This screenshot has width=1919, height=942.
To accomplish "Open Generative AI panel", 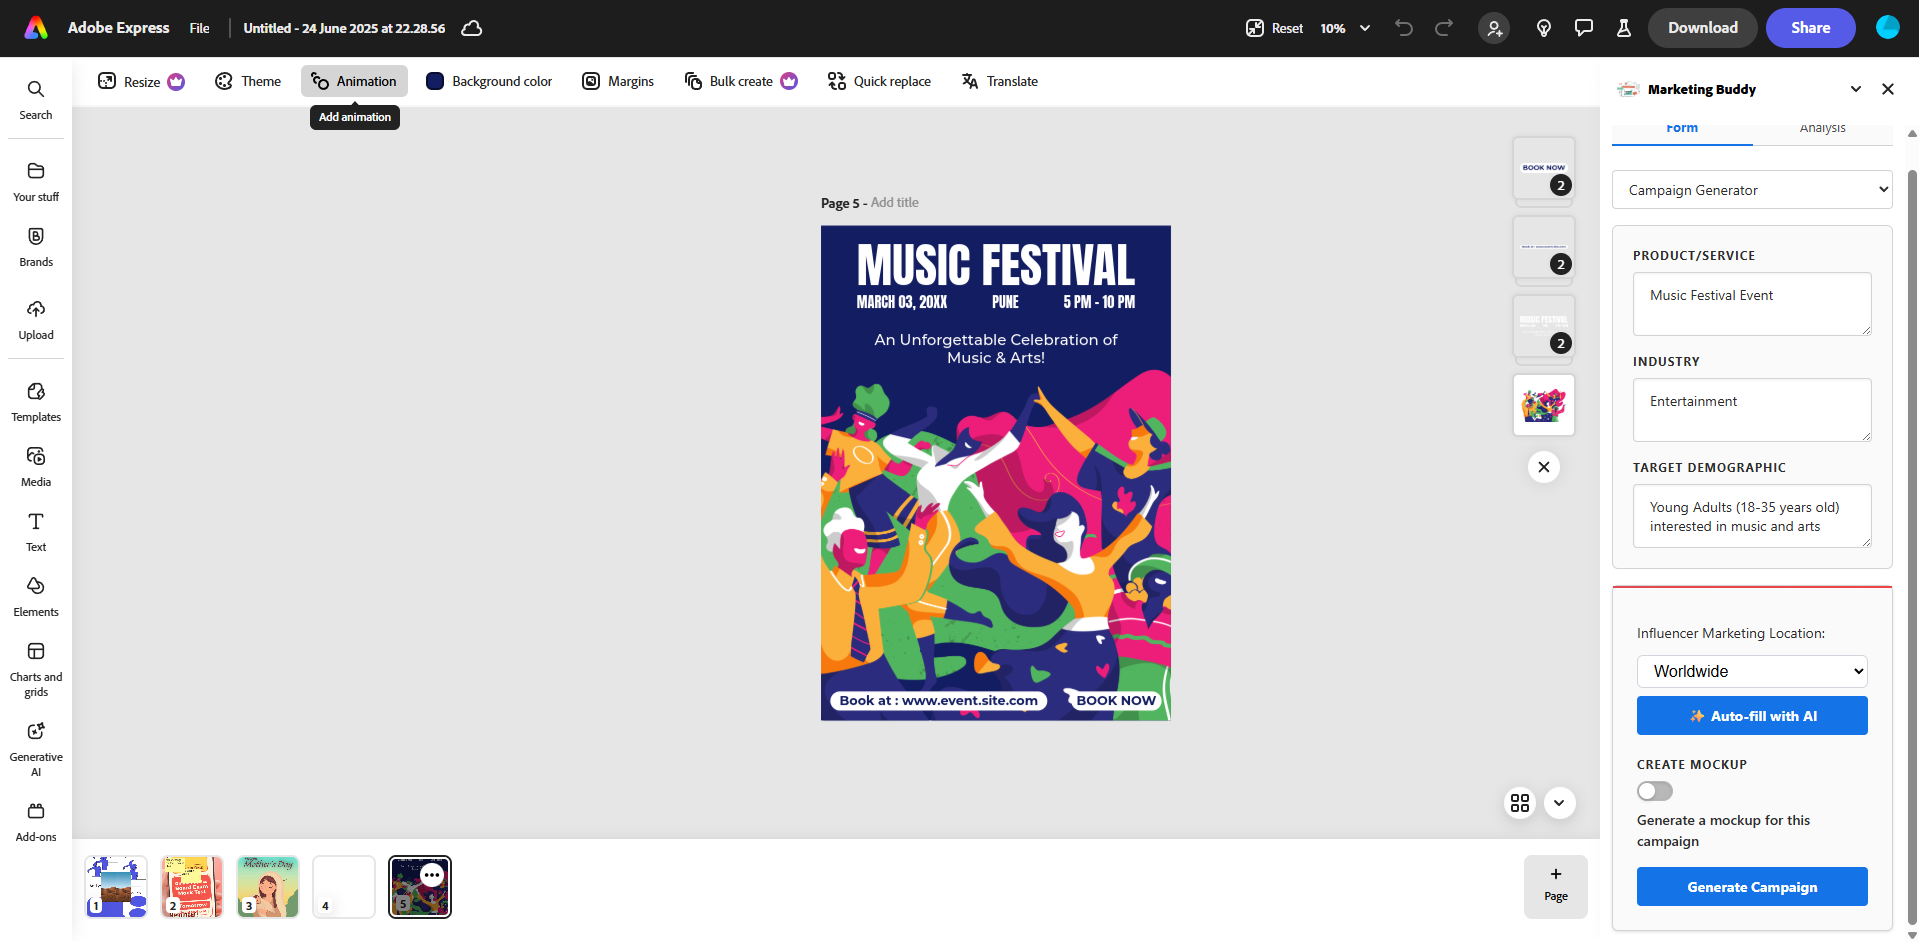I will (36, 749).
